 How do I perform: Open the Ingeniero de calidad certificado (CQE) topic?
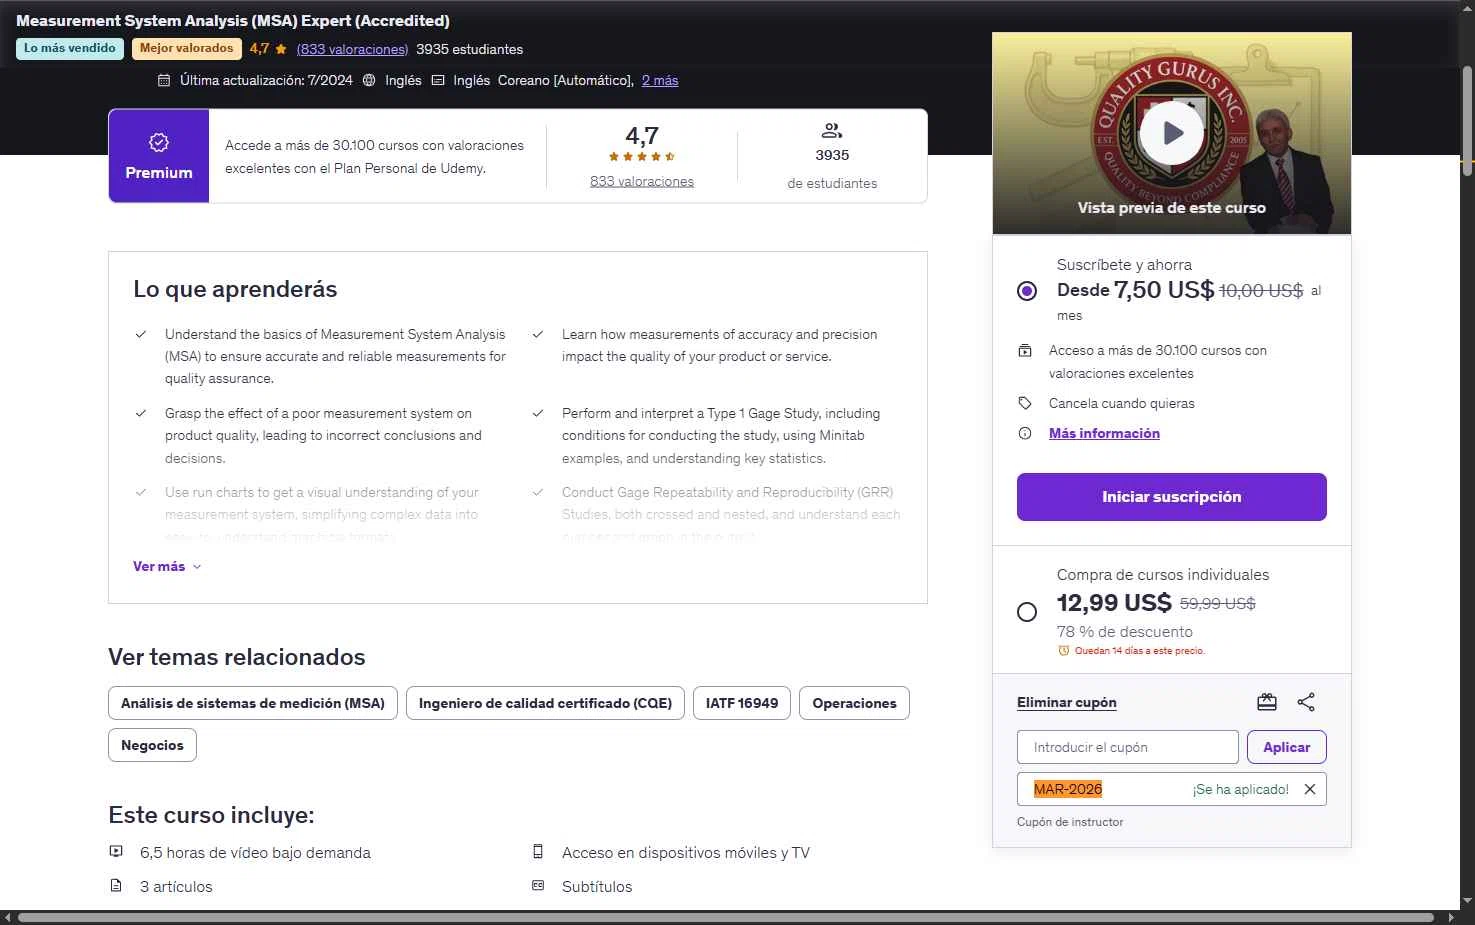pyautogui.click(x=545, y=703)
